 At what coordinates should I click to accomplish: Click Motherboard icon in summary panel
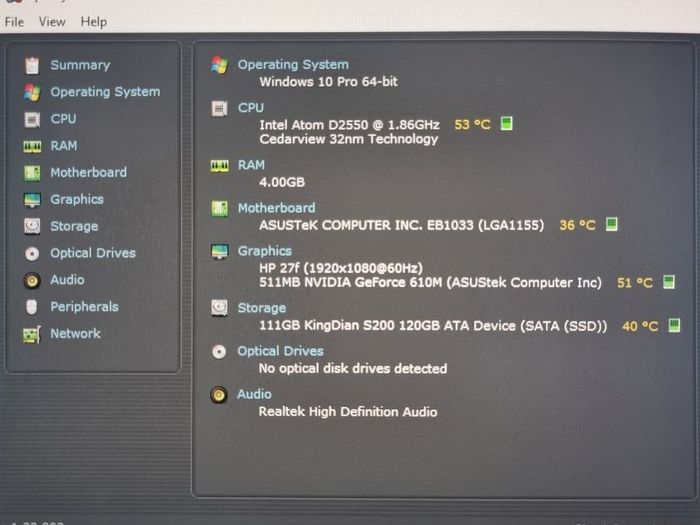pos(220,208)
